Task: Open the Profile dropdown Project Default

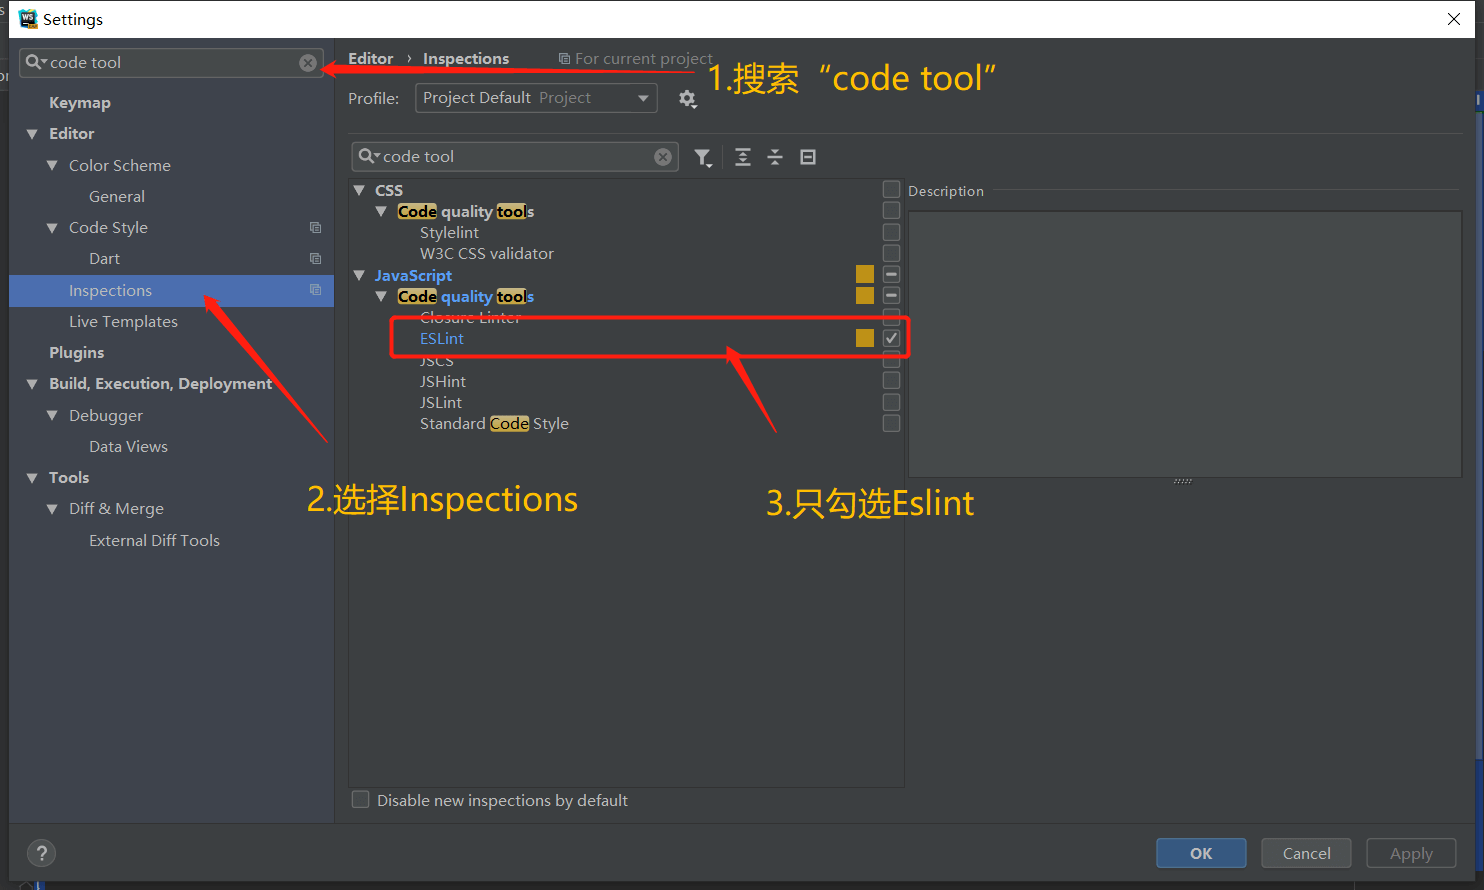Action: click(x=536, y=98)
